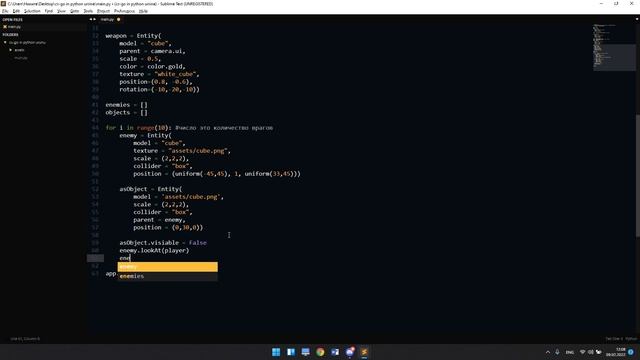Image resolution: width=640 pixels, height=360 pixels.
Task: Click the 'weapon = Entity(' line
Action: (133, 36)
